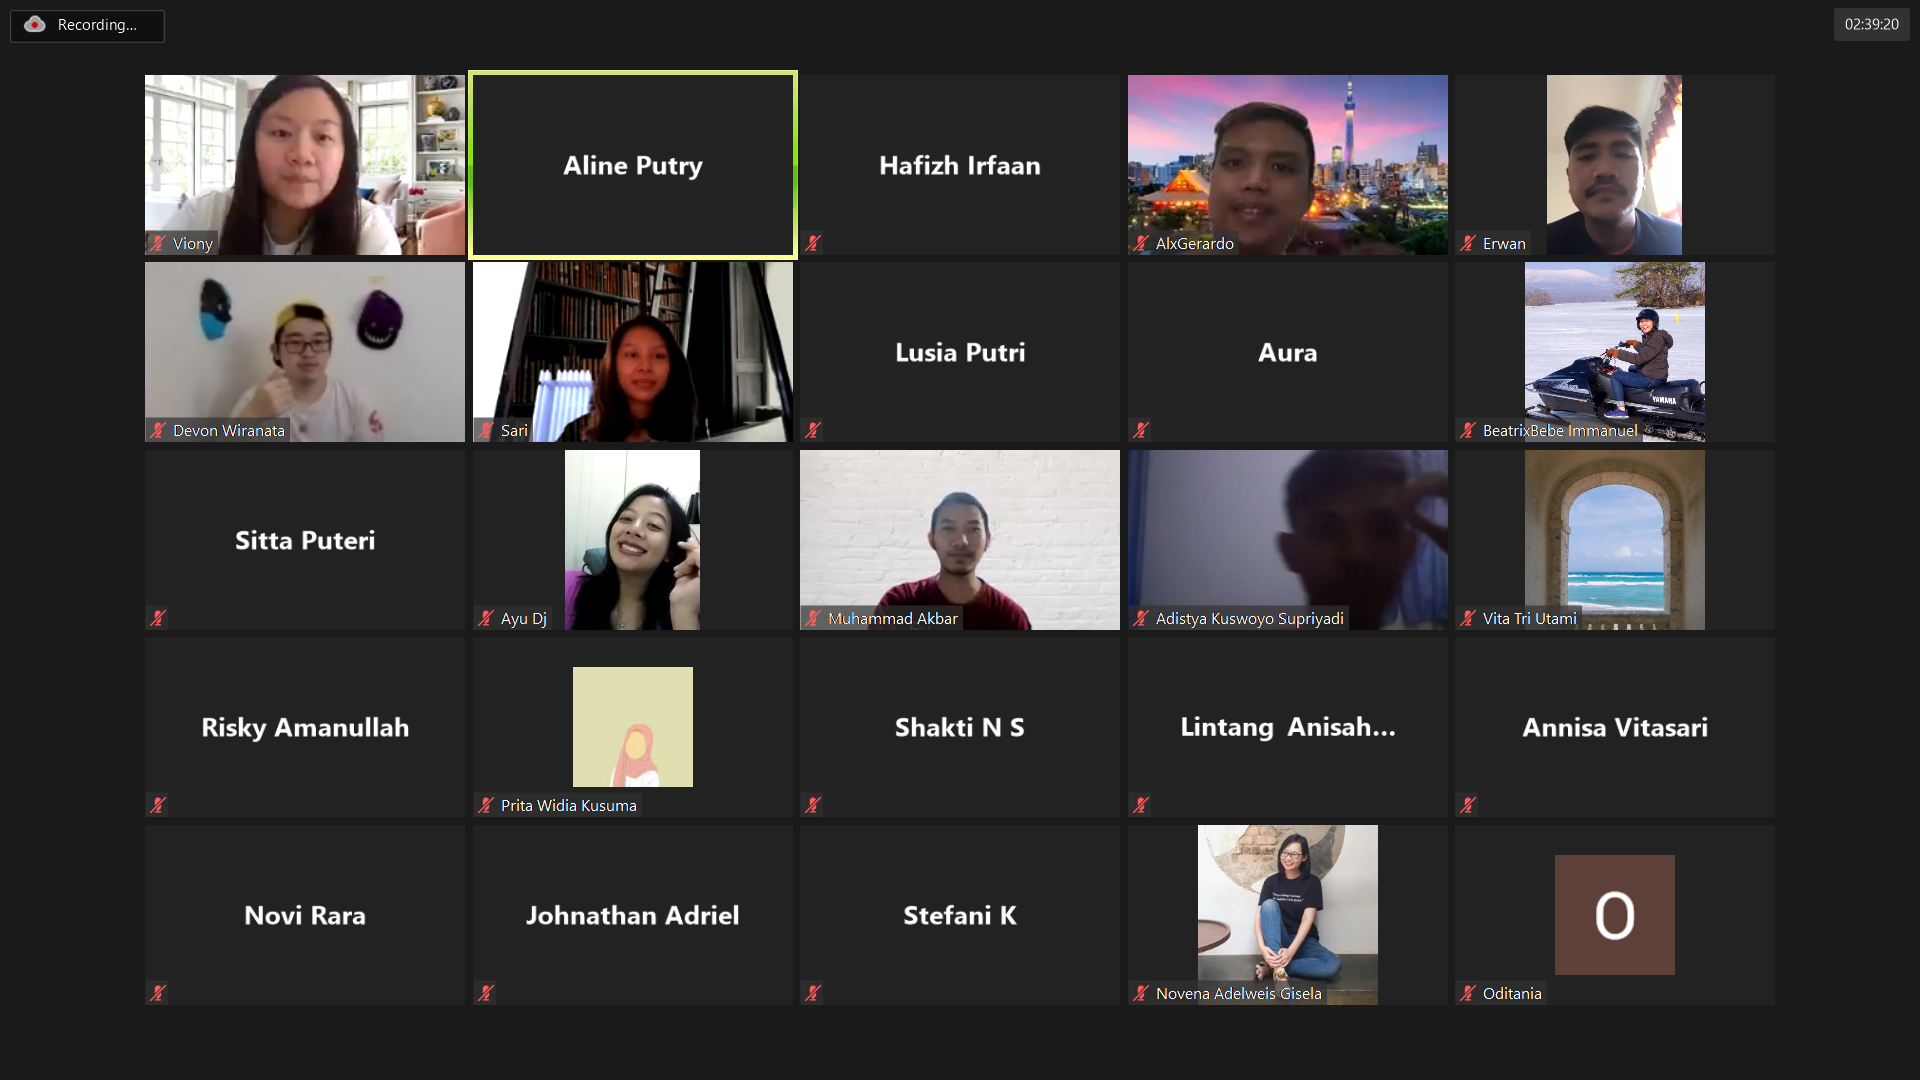This screenshot has width=1920, height=1080.
Task: Click the Lusia Putri name text
Action: click(x=960, y=352)
